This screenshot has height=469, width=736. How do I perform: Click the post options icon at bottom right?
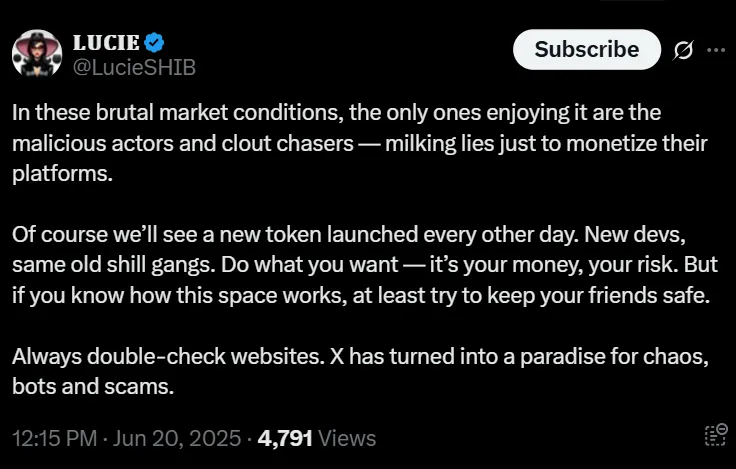(714, 435)
